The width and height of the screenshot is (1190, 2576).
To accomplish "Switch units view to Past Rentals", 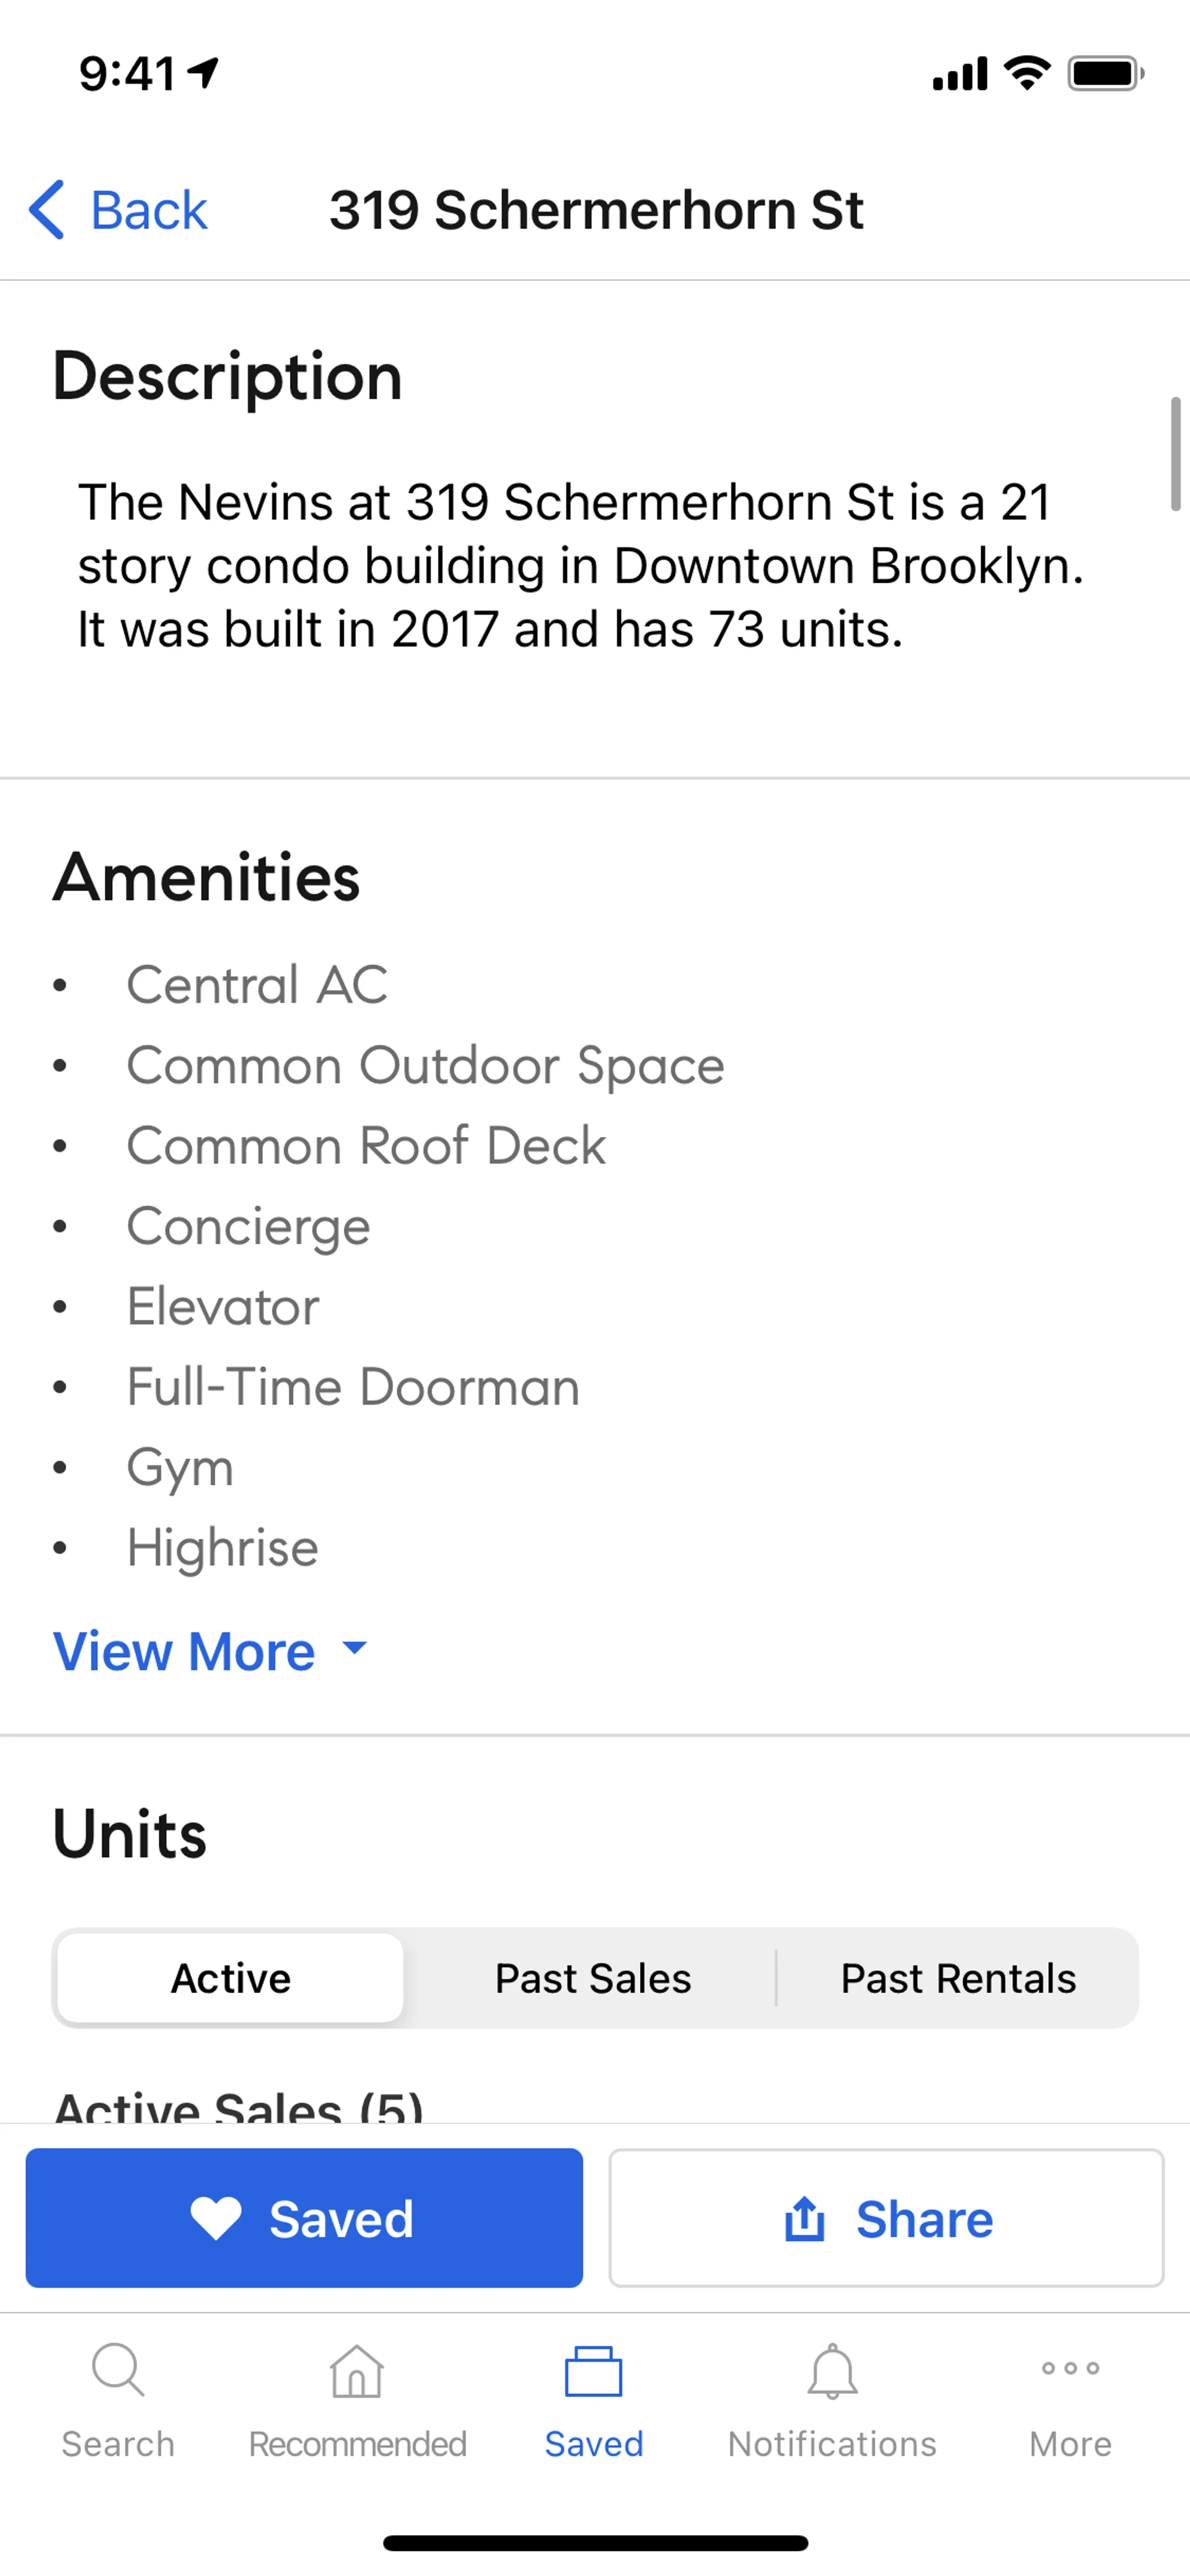I will pyautogui.click(x=957, y=1978).
